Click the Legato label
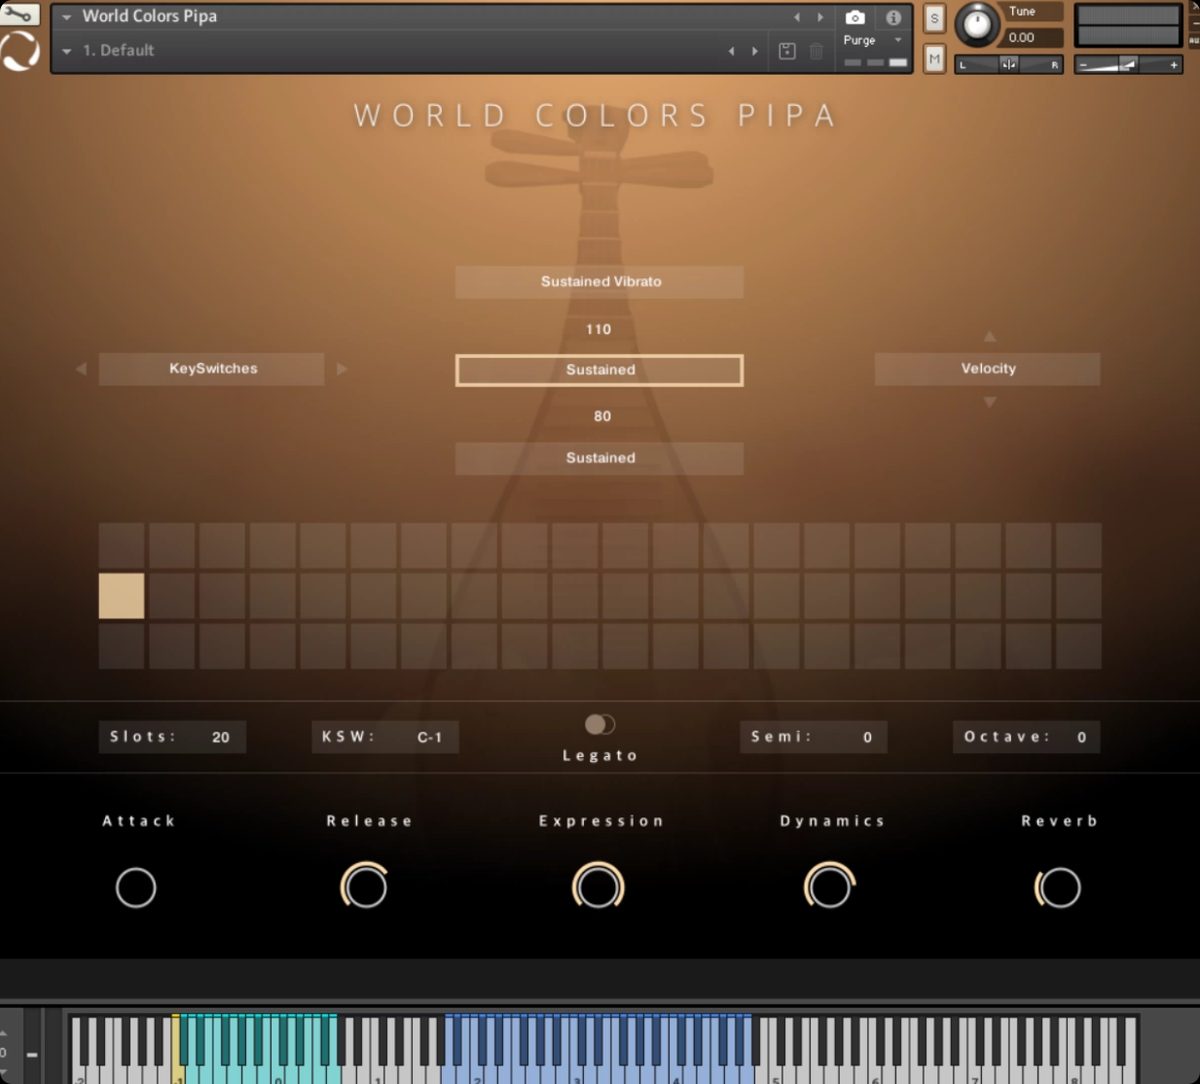Image resolution: width=1200 pixels, height=1084 pixels. 600,755
